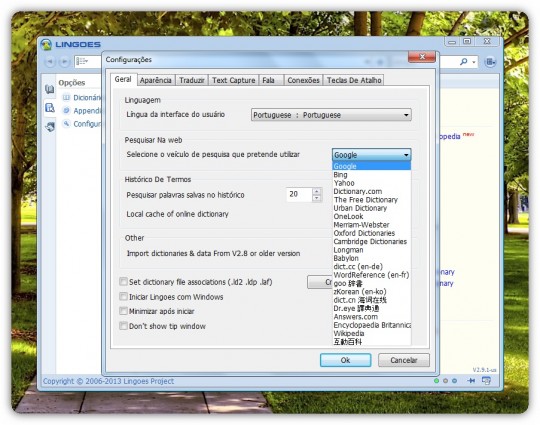Open the main menu icon at top right
540x425 pixels.
(x=490, y=62)
